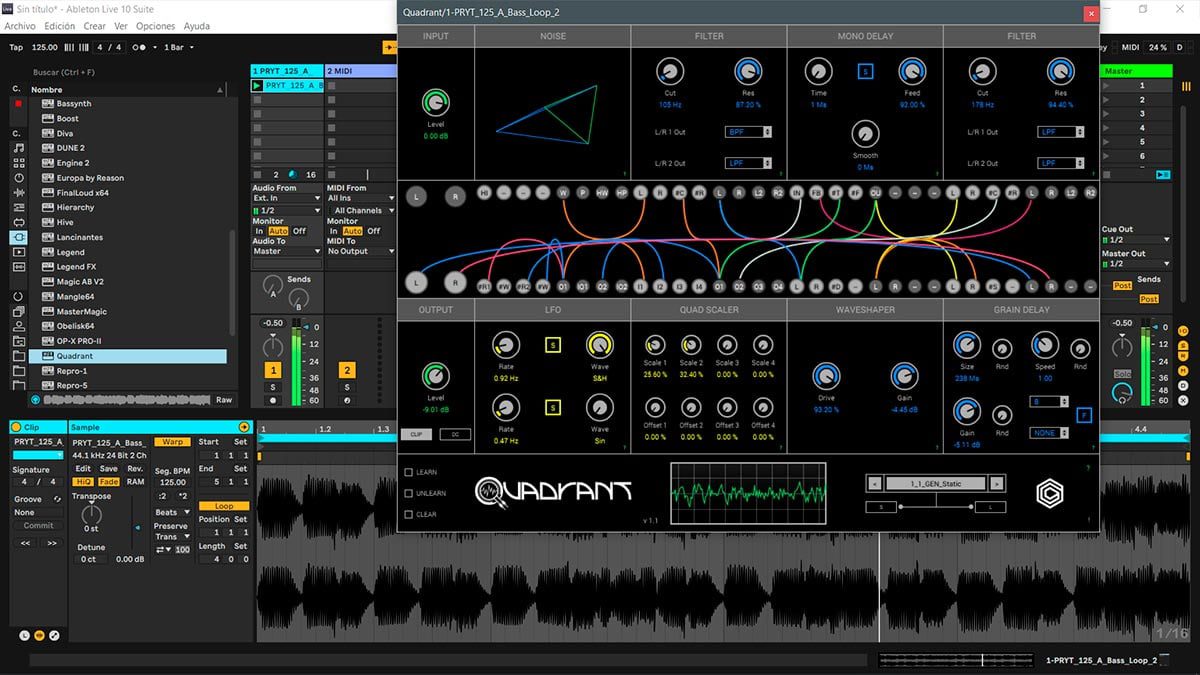Click the browser preview play icon
This screenshot has height=675, width=1200.
pos(36,400)
